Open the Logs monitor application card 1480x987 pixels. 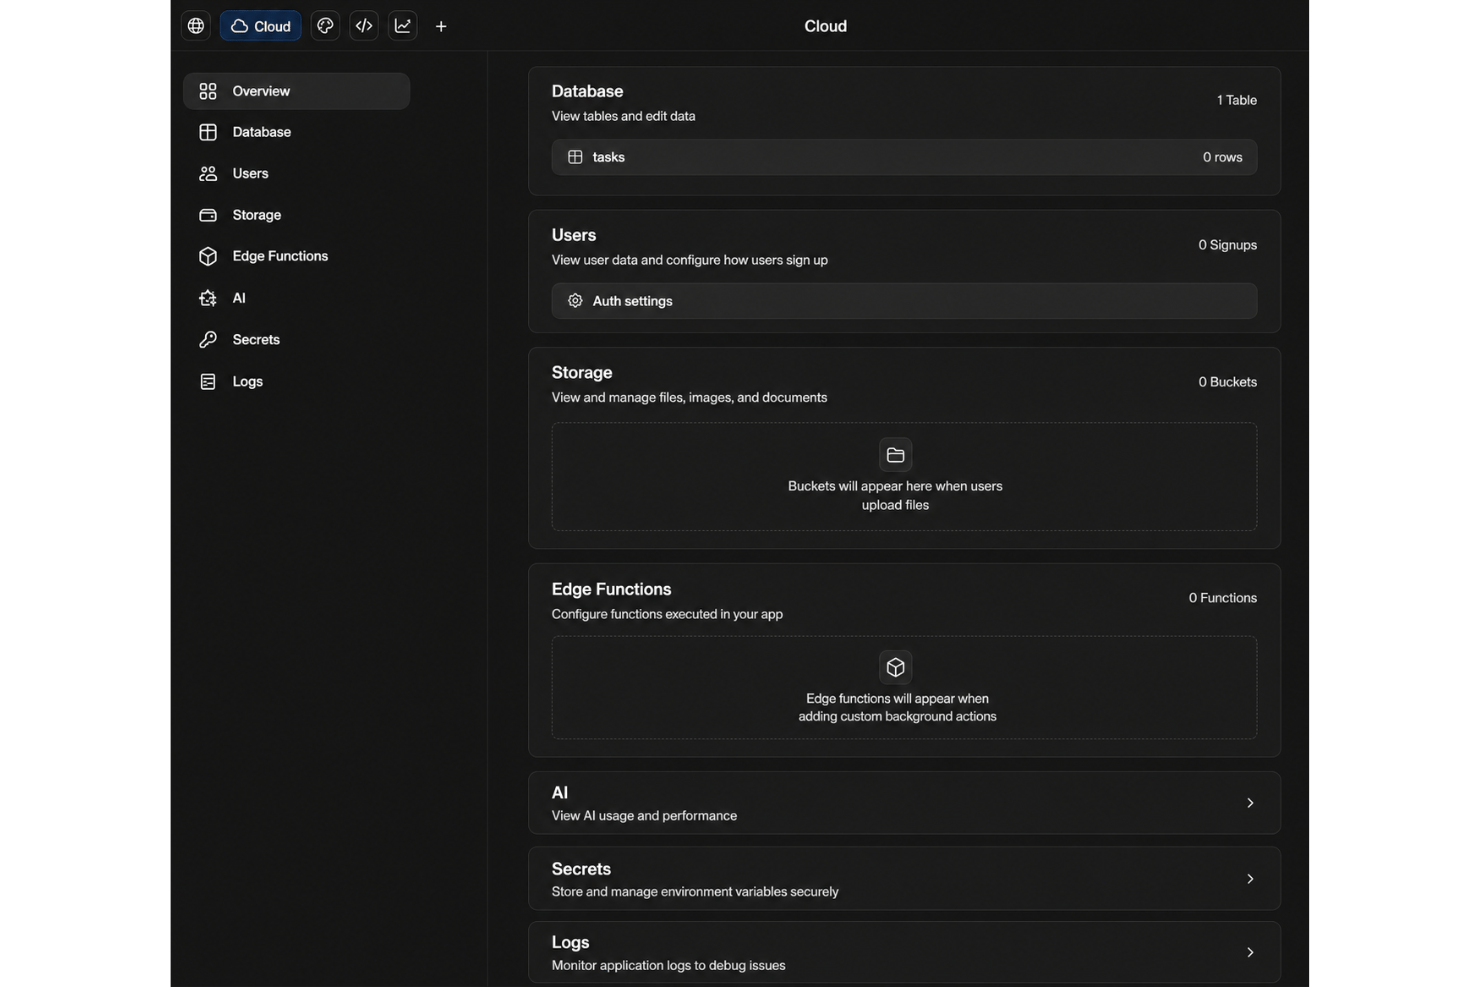[x=904, y=953]
